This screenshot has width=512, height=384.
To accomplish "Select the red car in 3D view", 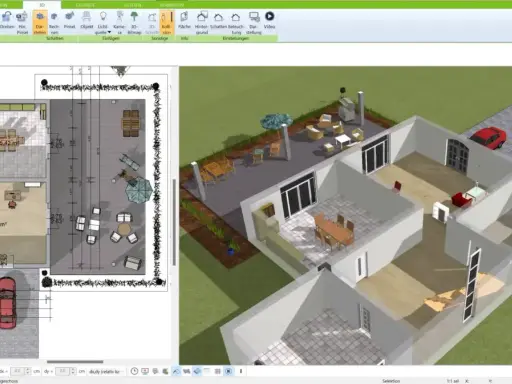I will 489,137.
